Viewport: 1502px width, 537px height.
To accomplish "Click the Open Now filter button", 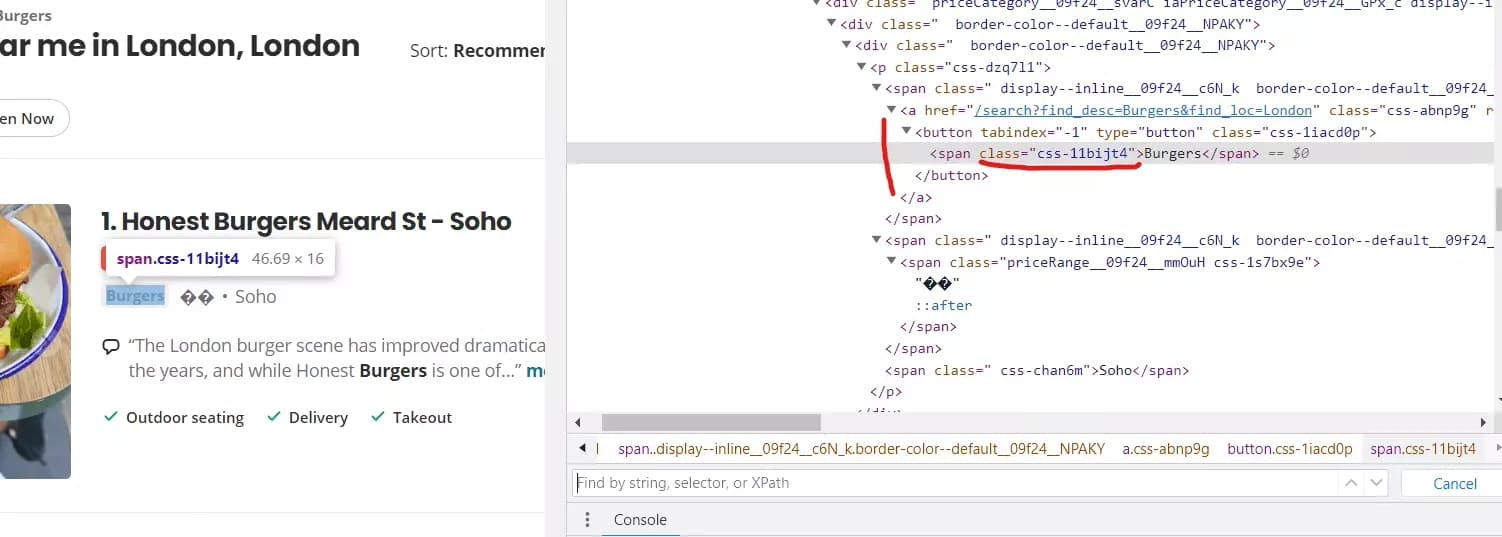I will (x=30, y=118).
